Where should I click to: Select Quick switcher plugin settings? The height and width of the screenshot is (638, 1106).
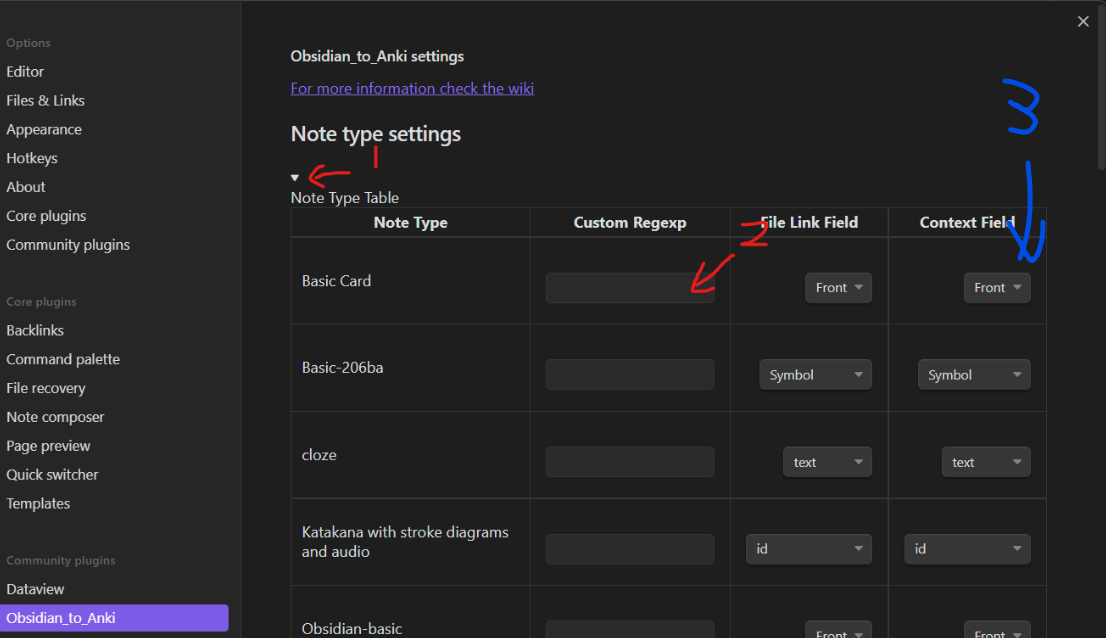tap(52, 475)
